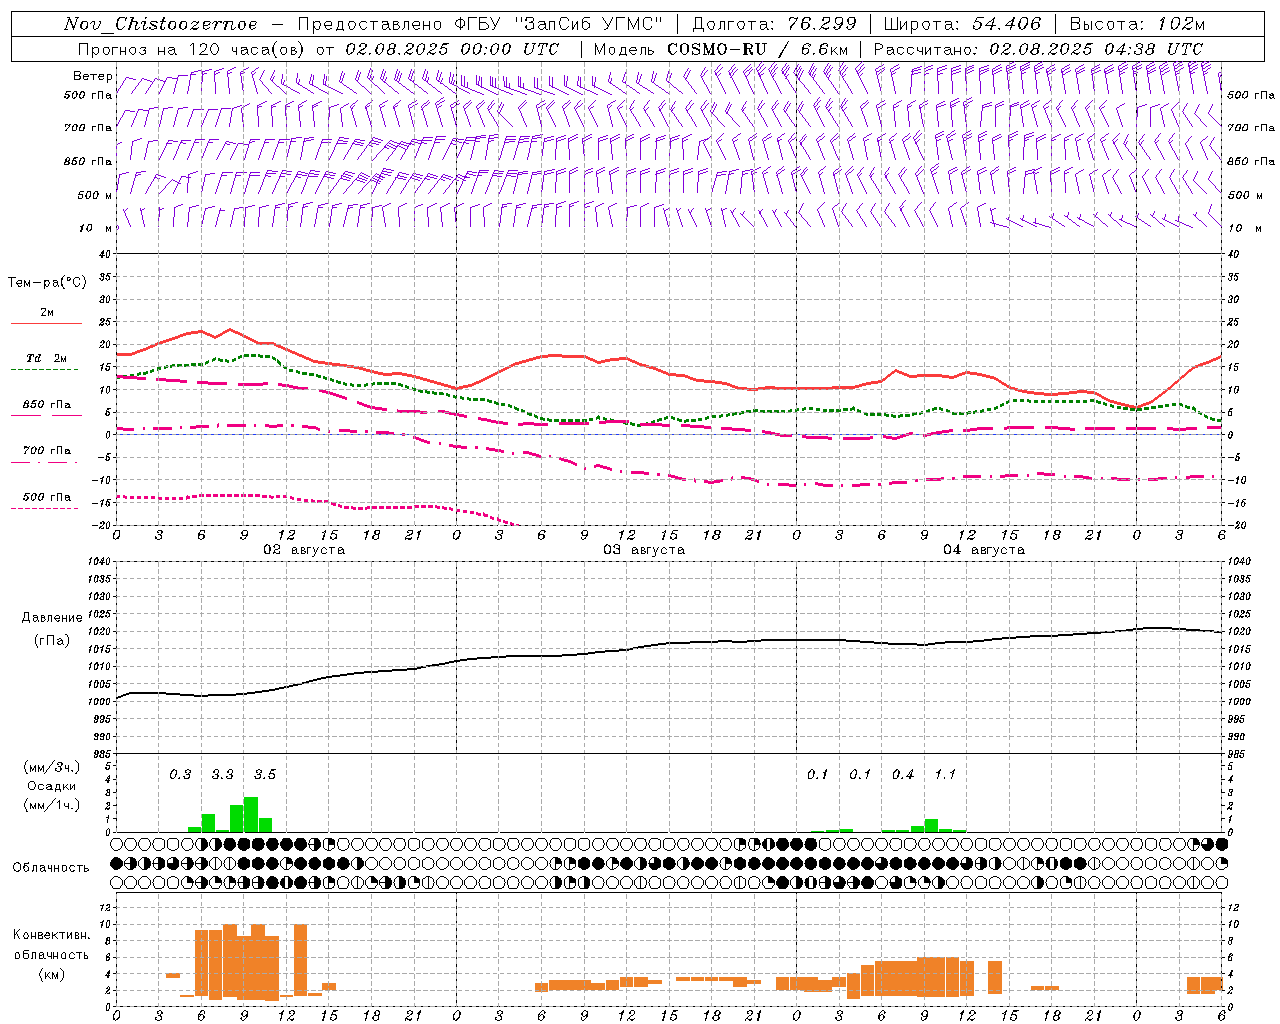Click the 'Облачность' cloud cover label
1280x1024 pixels.
[x=51, y=867]
